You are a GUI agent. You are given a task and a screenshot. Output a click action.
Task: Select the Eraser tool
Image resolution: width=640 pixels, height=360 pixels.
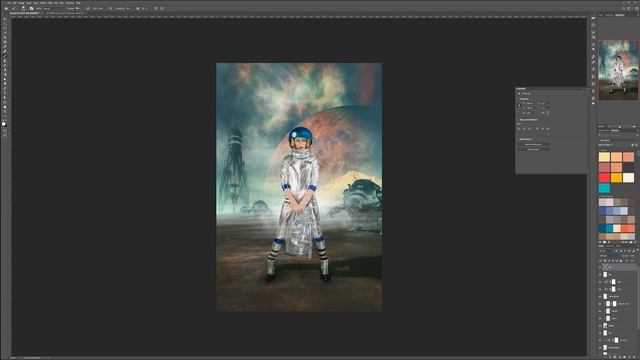click(4, 71)
